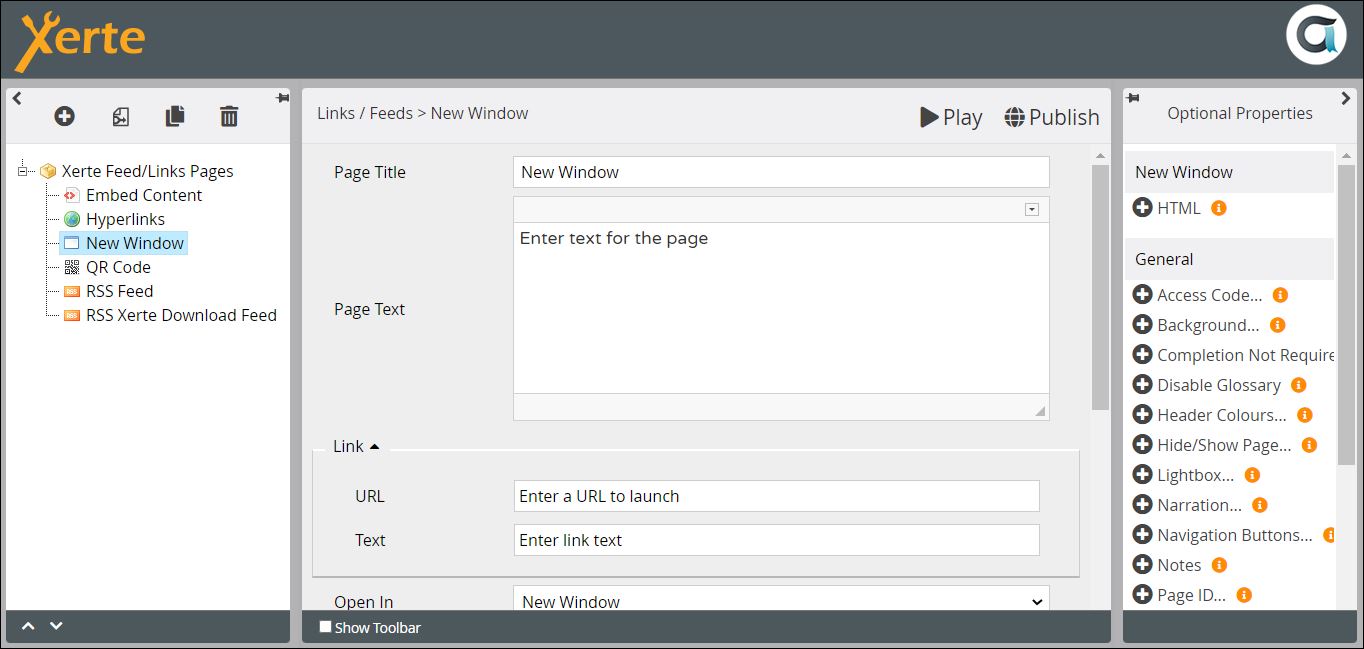Click the Publish button
This screenshot has height=649, width=1364.
click(x=1052, y=117)
